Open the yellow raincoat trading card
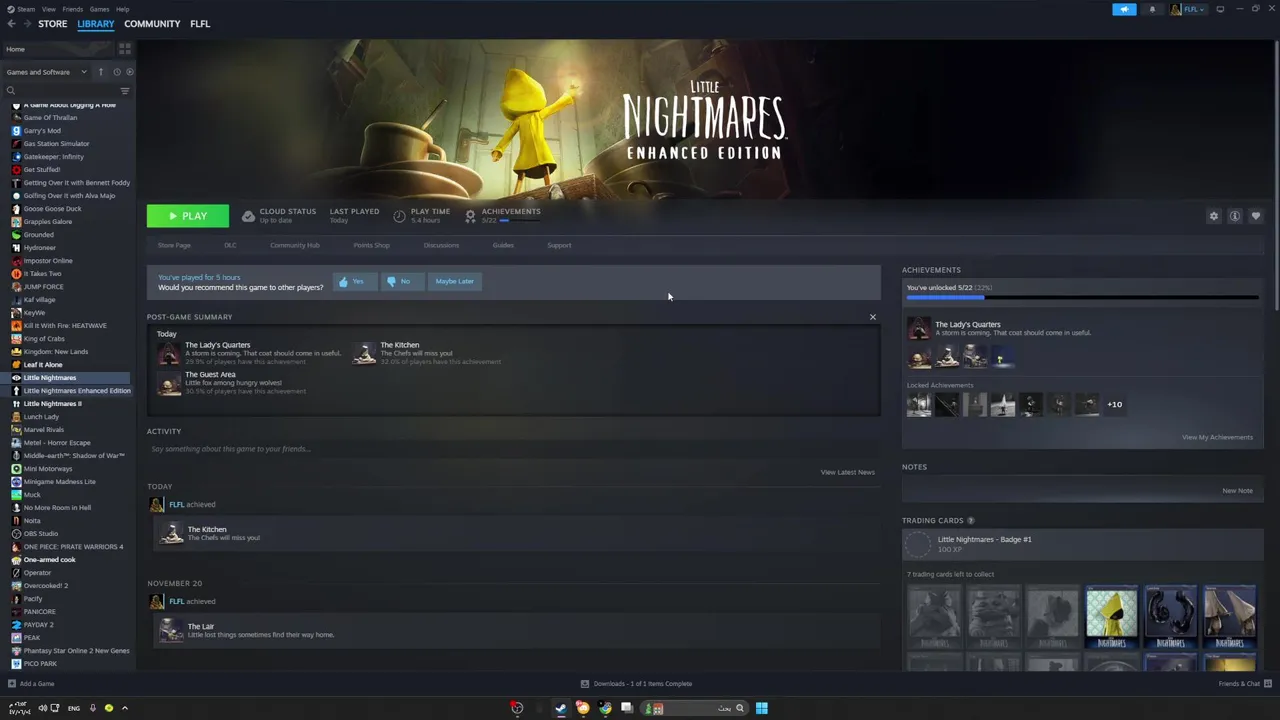This screenshot has height=720, width=1280. tap(1111, 618)
